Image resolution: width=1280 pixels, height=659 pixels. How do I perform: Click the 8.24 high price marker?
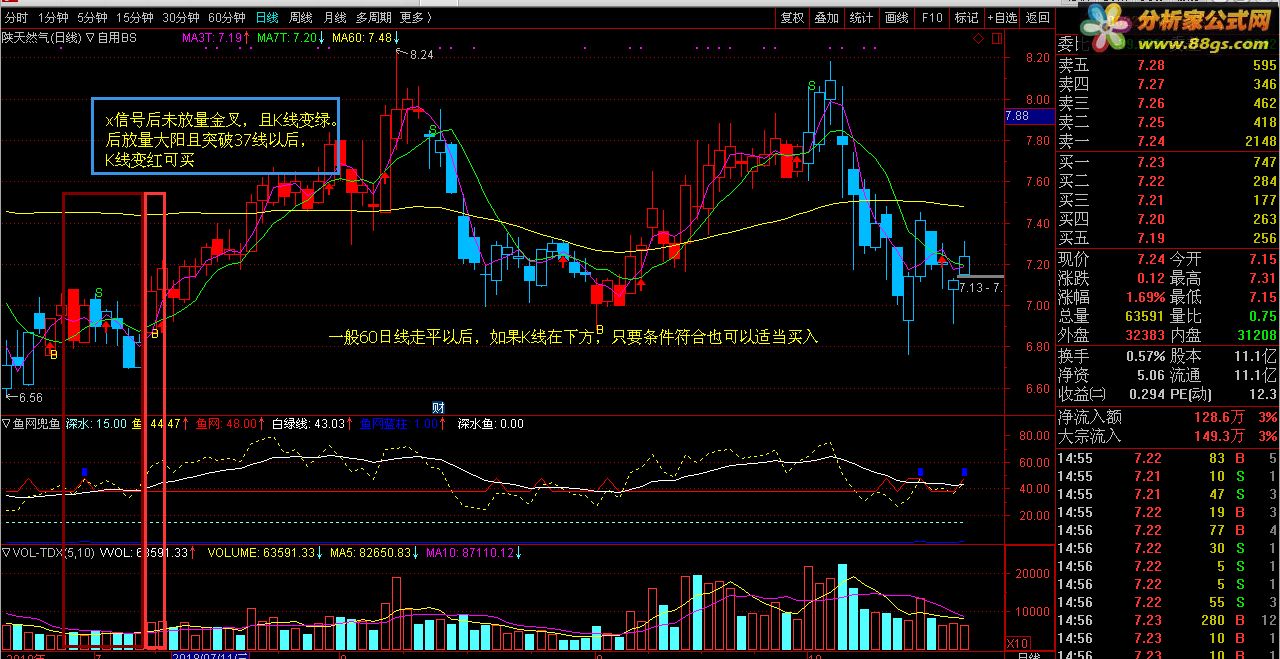pos(421,56)
